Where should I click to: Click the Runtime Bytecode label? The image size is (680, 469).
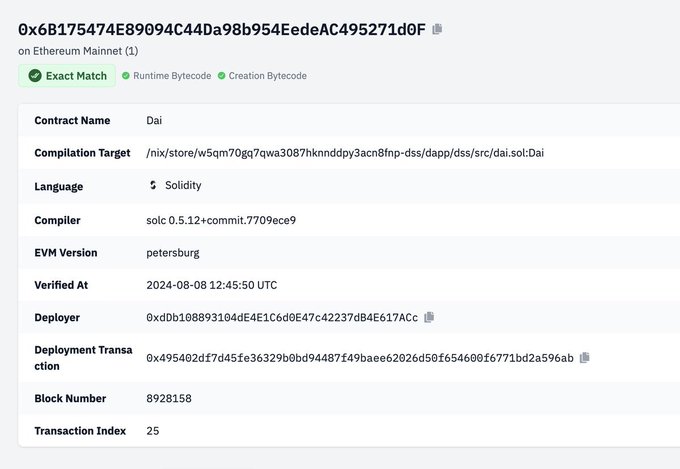pyautogui.click(x=172, y=76)
